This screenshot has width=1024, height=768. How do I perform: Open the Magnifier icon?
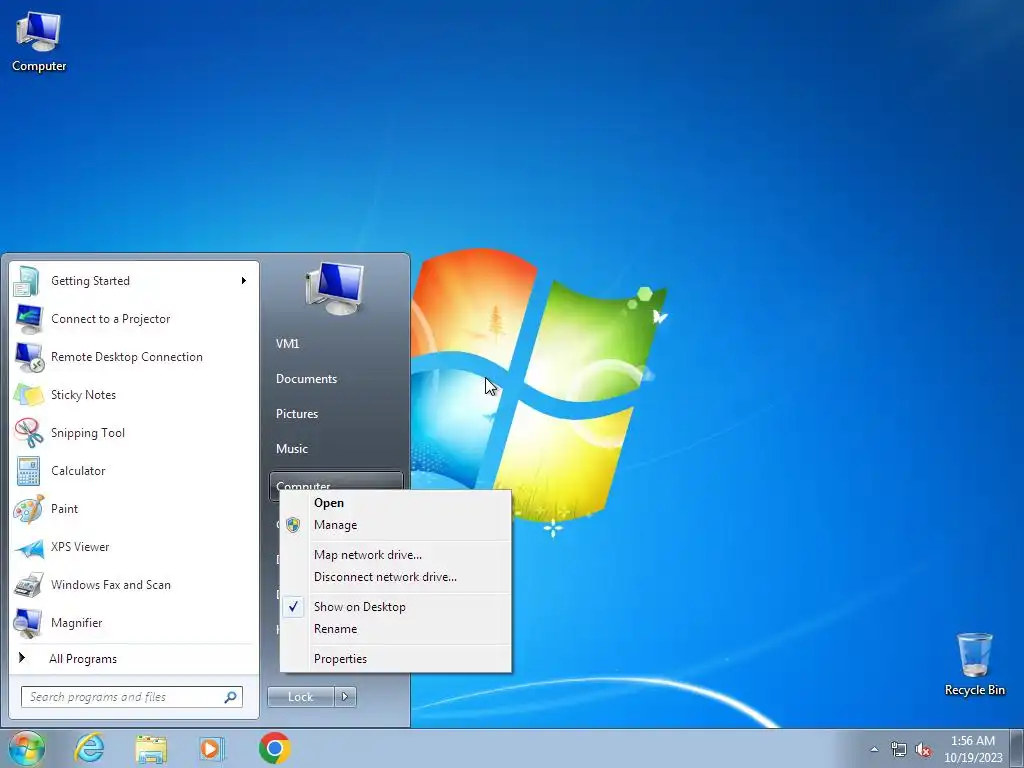pyautogui.click(x=28, y=623)
